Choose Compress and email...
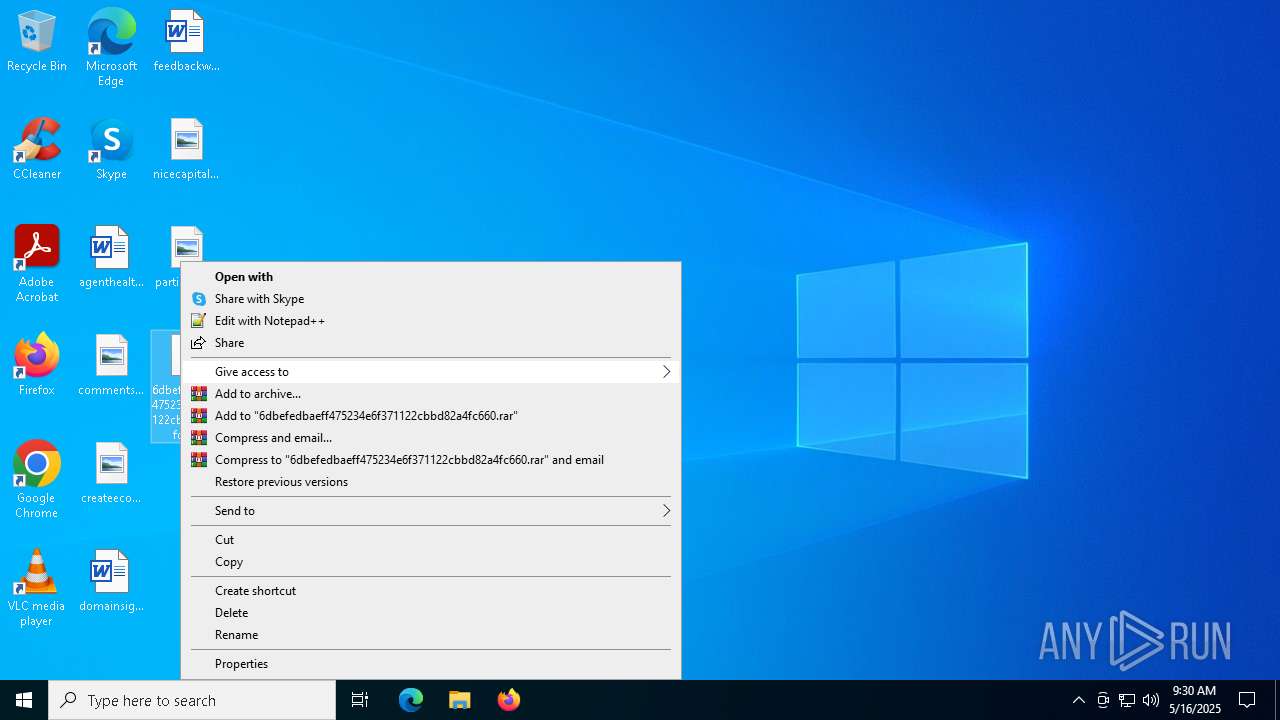This screenshot has width=1280, height=720. point(430,438)
